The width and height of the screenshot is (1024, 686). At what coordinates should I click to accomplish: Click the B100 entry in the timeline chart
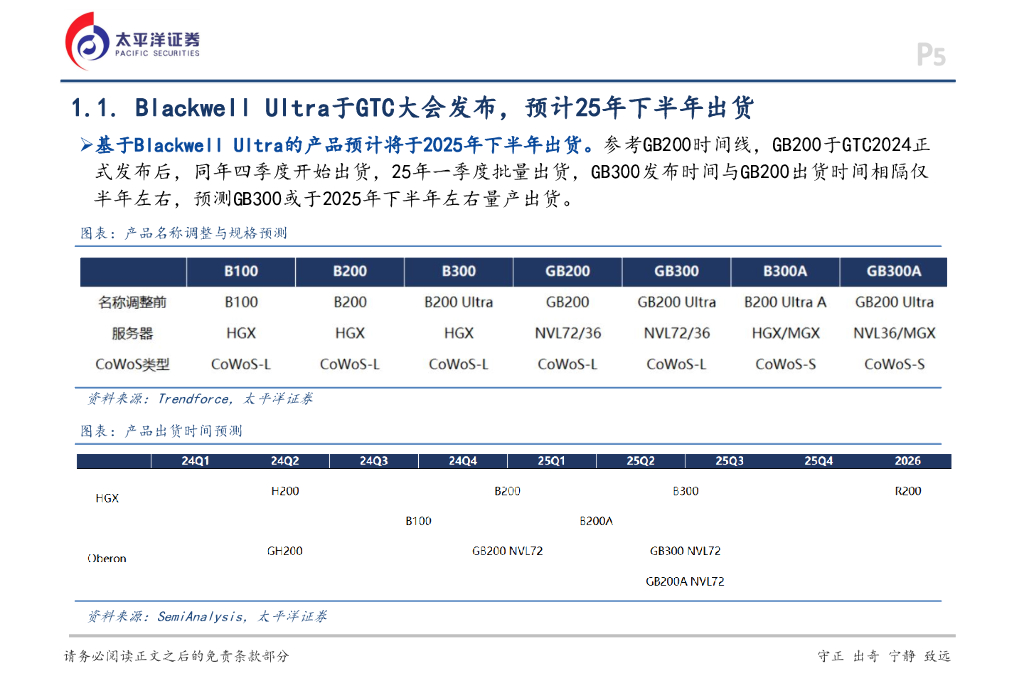click(x=419, y=521)
